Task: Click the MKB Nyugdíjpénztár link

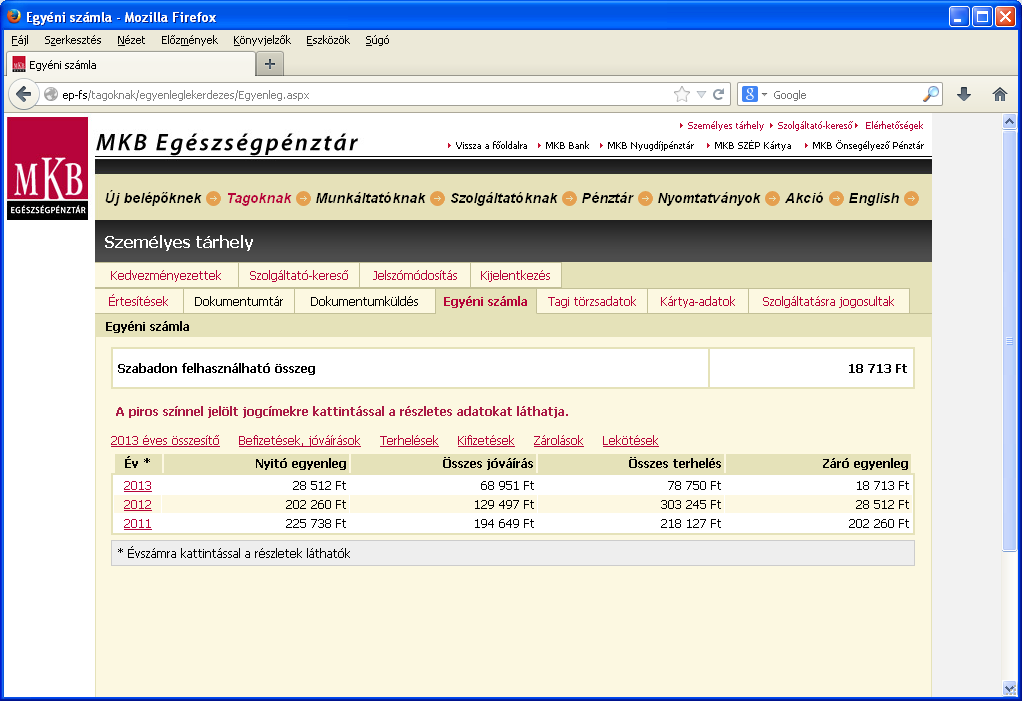Action: point(650,145)
